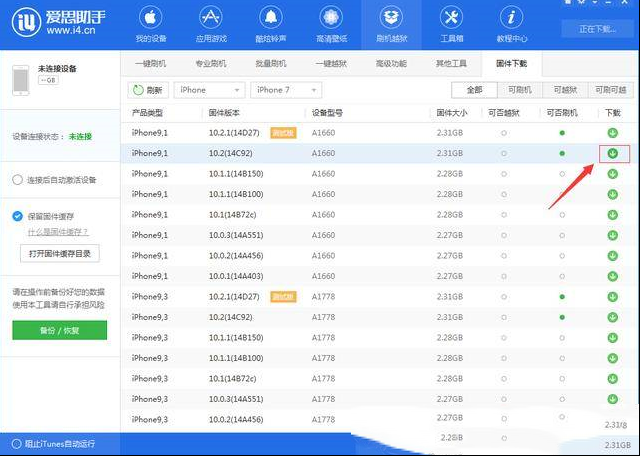Click green 备份 / 恢复 button
This screenshot has height=456, width=640.
point(60,330)
